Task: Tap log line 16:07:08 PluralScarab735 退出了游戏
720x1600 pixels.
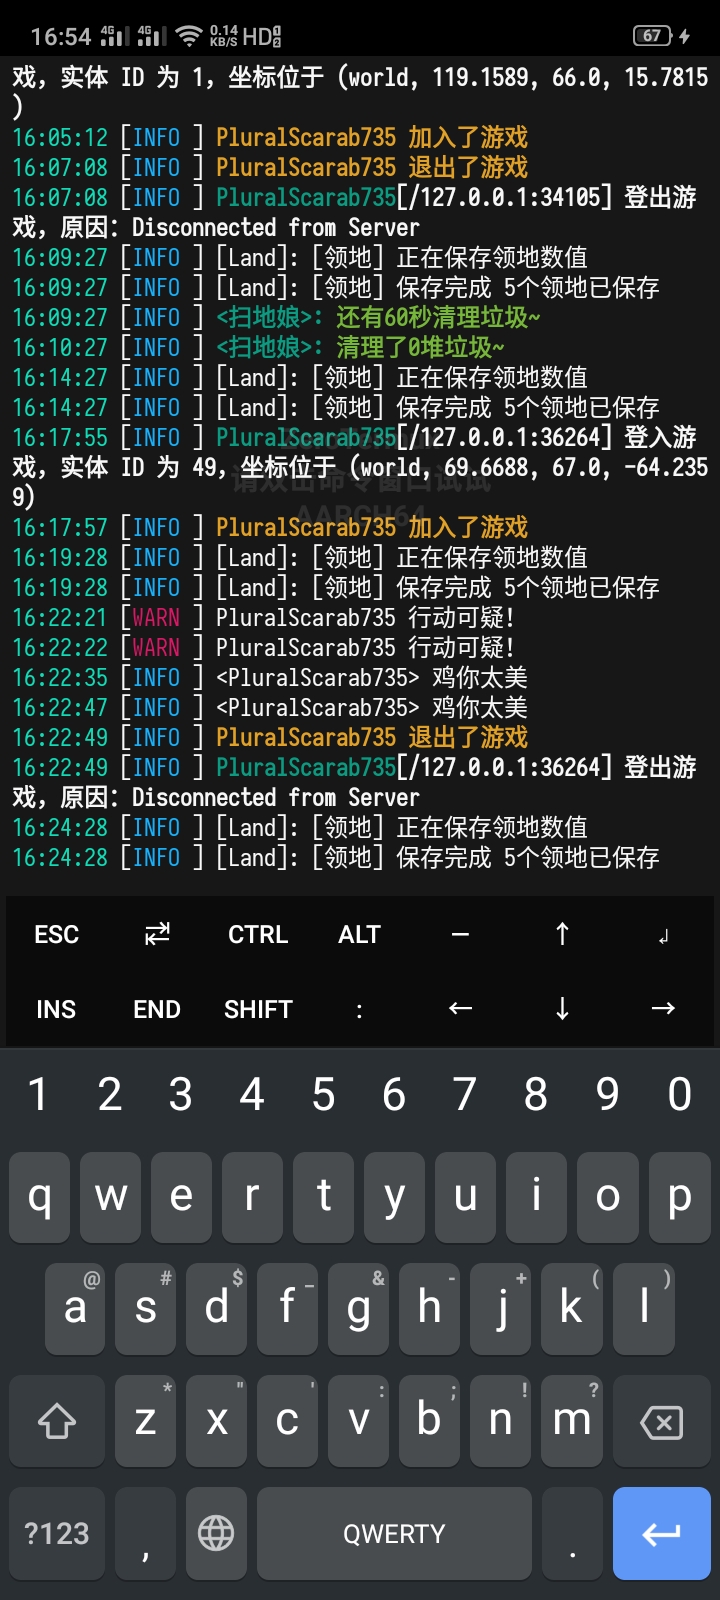Action: pyautogui.click(x=270, y=167)
